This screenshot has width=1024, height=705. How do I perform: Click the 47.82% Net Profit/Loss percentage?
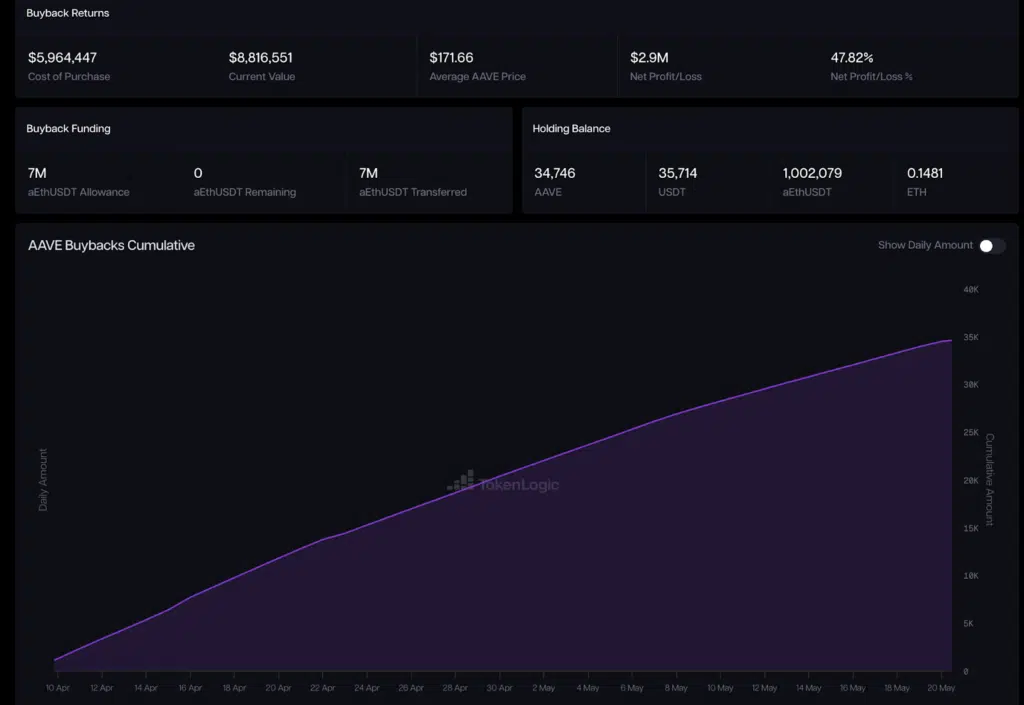click(x=852, y=58)
